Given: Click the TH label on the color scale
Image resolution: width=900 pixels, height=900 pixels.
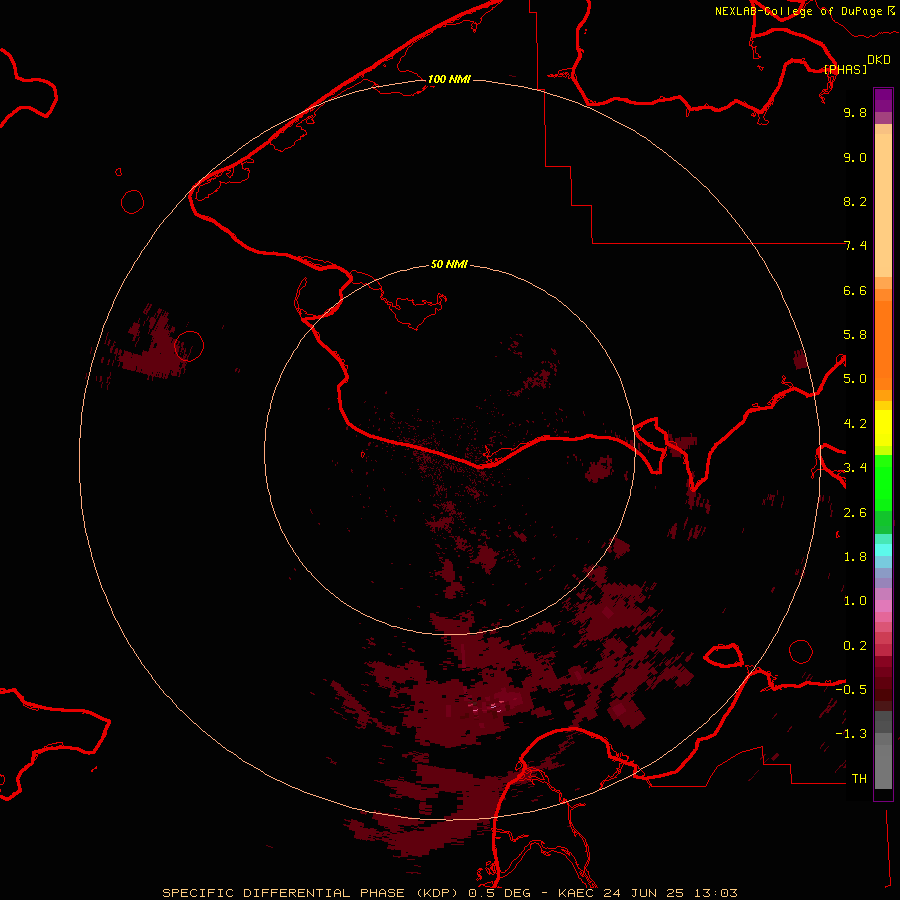Looking at the screenshot, I should (x=859, y=779).
